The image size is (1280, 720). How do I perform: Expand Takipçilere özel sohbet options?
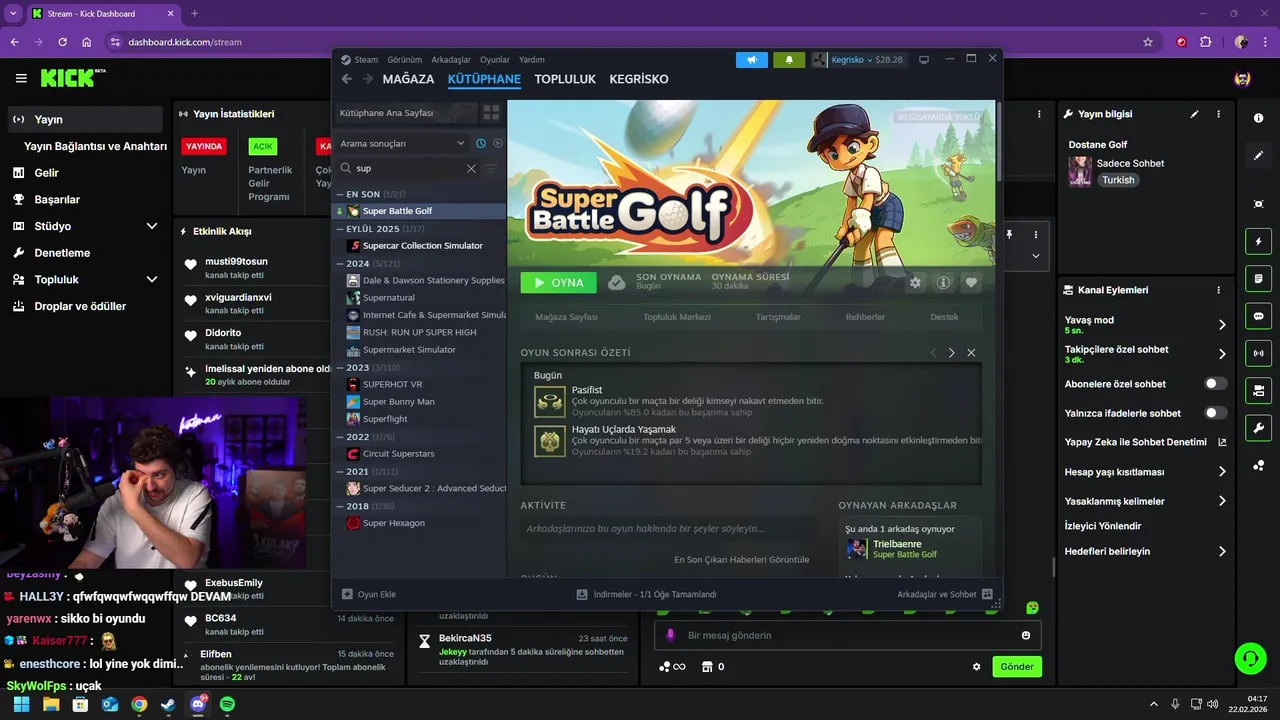(1222, 354)
